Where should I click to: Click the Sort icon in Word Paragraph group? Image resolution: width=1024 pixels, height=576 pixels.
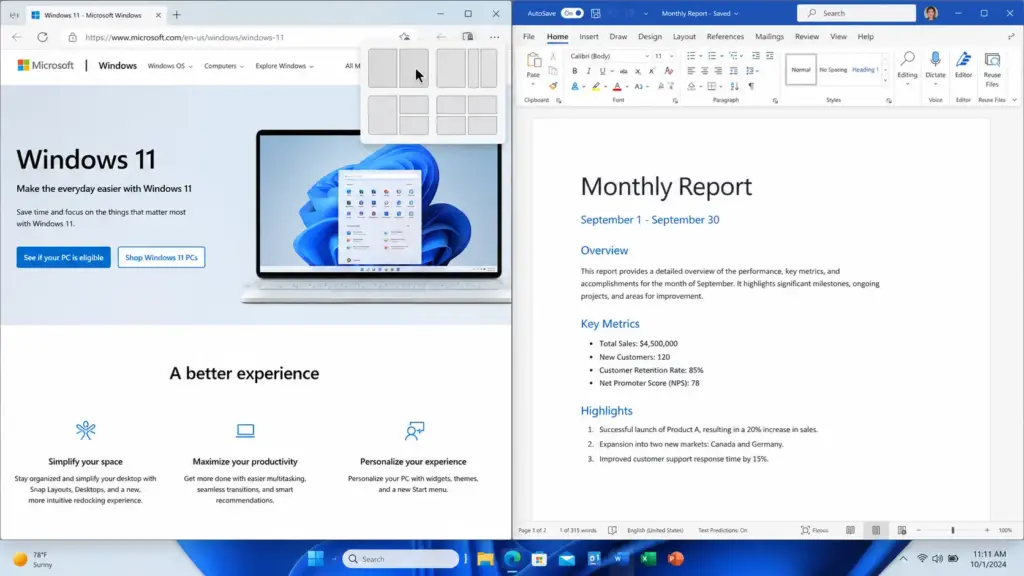735,86
